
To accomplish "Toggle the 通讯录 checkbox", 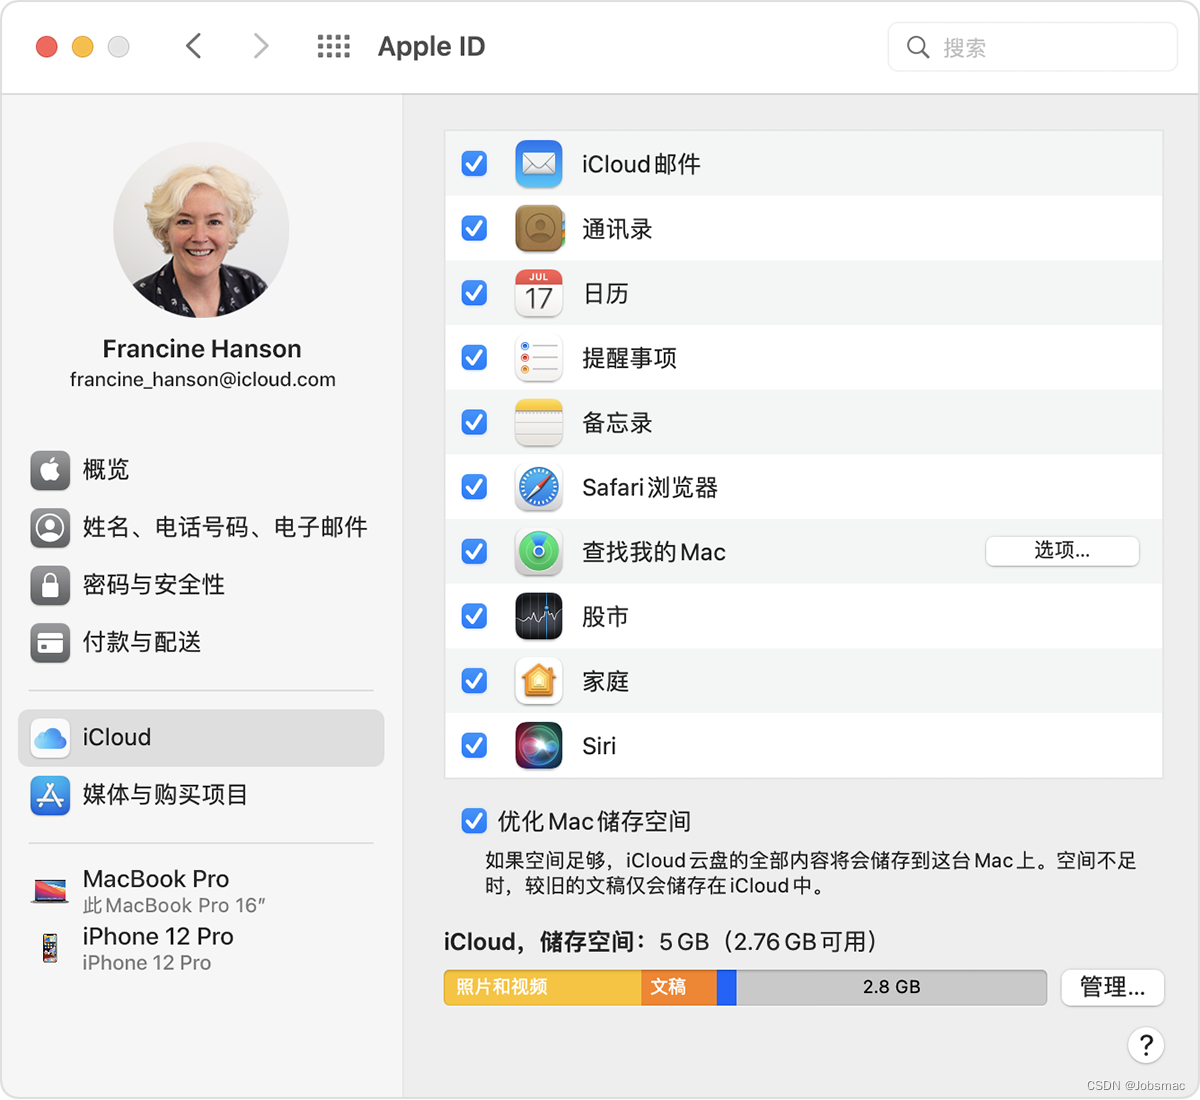I will pos(474,229).
